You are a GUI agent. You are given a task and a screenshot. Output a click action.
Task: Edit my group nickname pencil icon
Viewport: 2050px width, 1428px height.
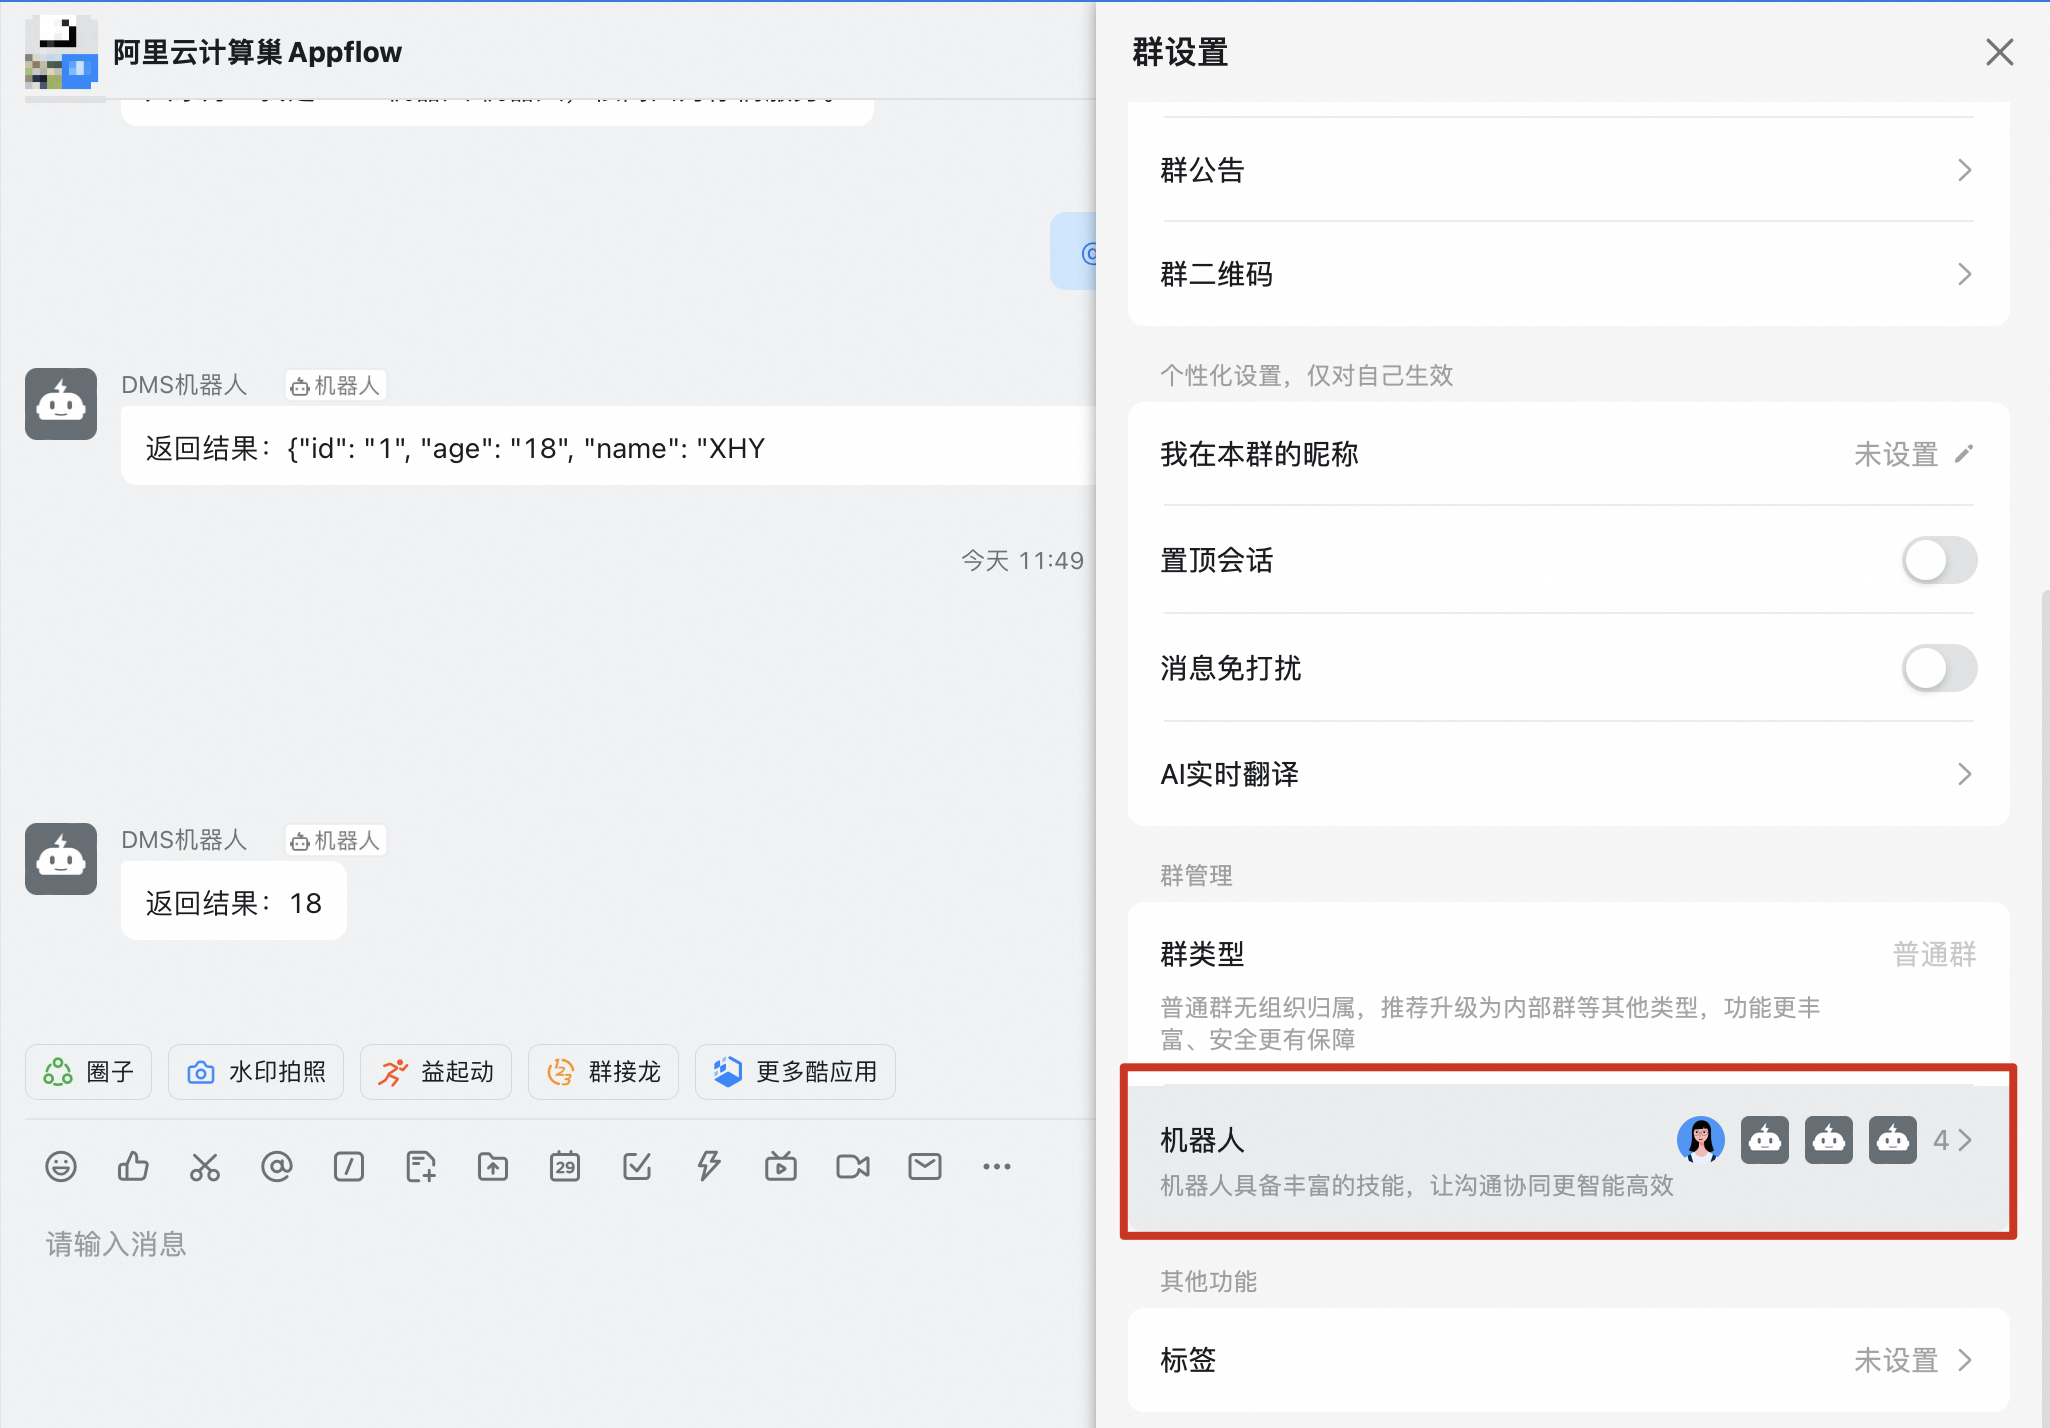point(1964,454)
